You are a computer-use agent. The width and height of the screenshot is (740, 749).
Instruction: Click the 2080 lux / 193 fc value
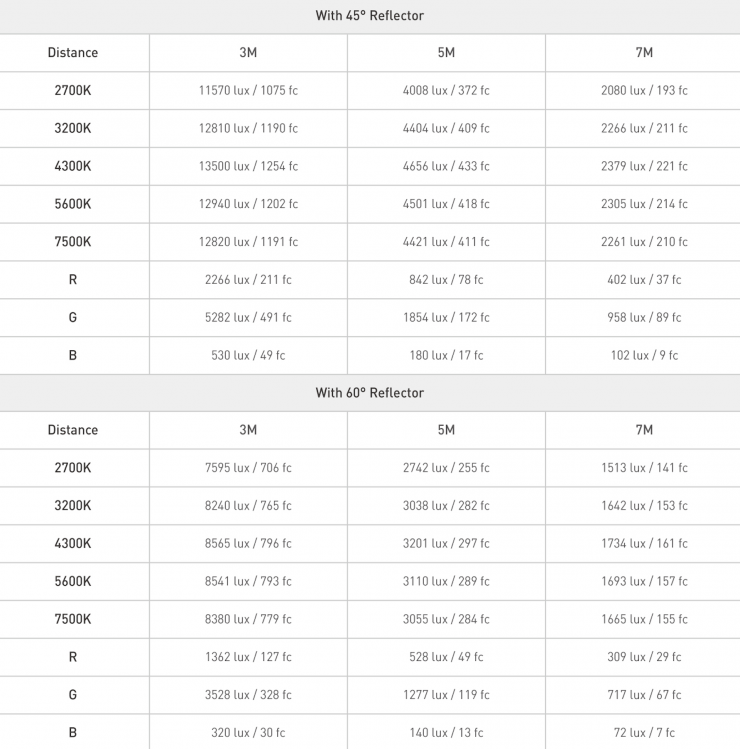644,90
